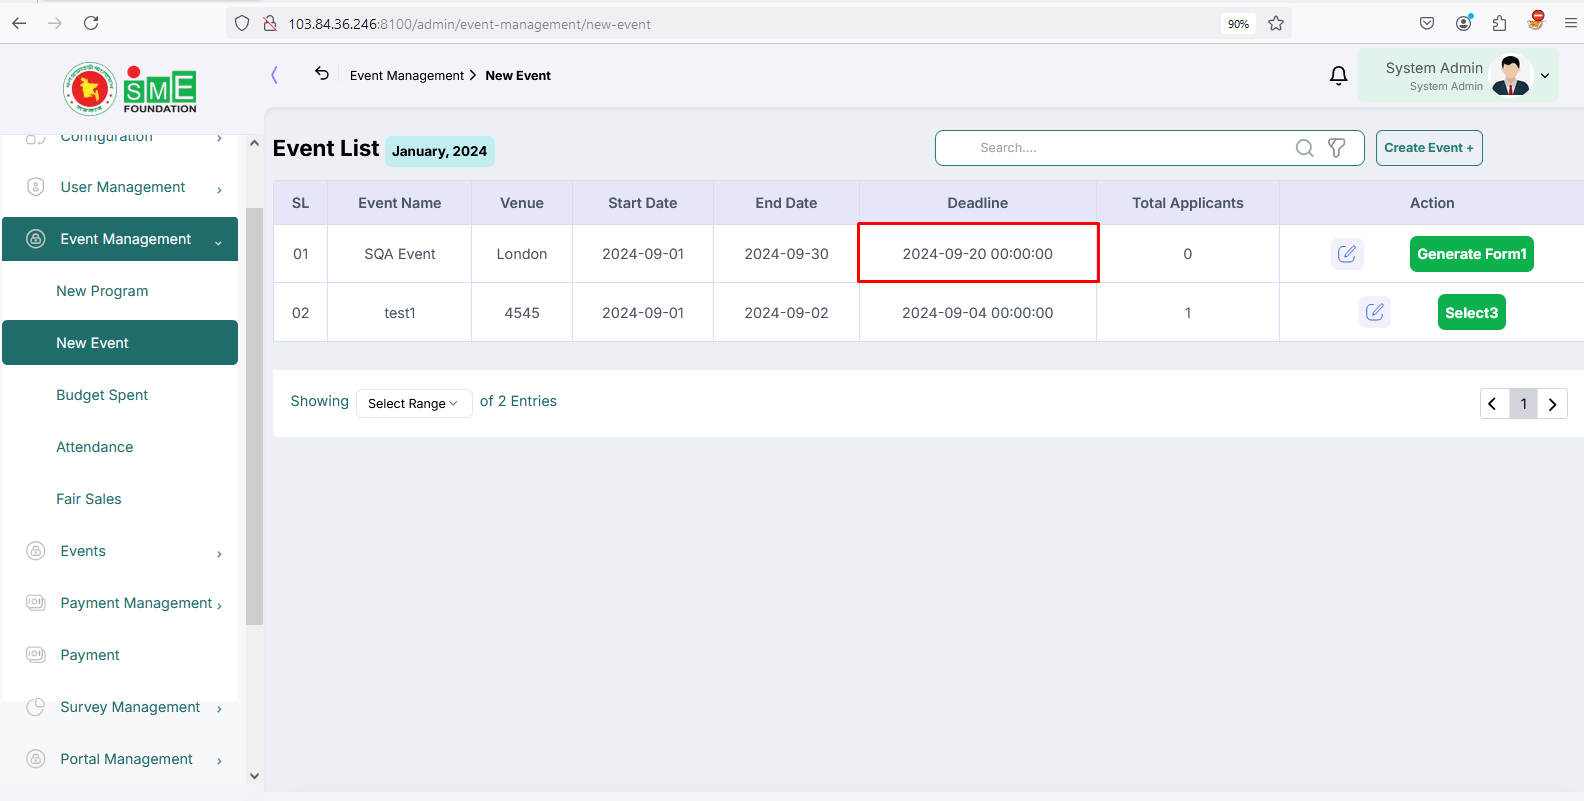Click end date 2024-09-30 cell
1584x801 pixels.
pyautogui.click(x=787, y=254)
